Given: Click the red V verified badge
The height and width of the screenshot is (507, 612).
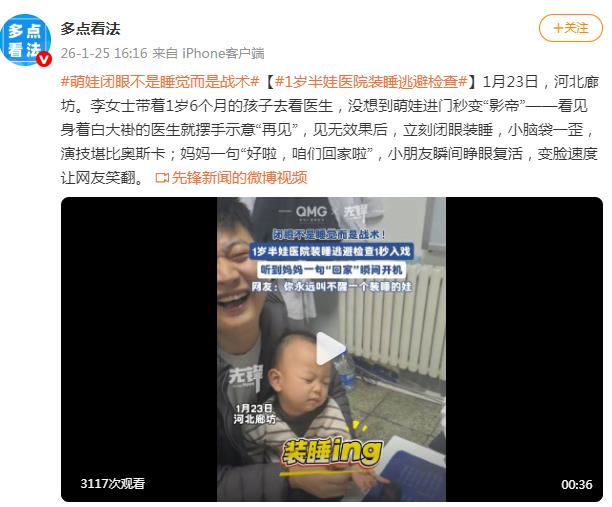Looking at the screenshot, I should [x=44, y=59].
